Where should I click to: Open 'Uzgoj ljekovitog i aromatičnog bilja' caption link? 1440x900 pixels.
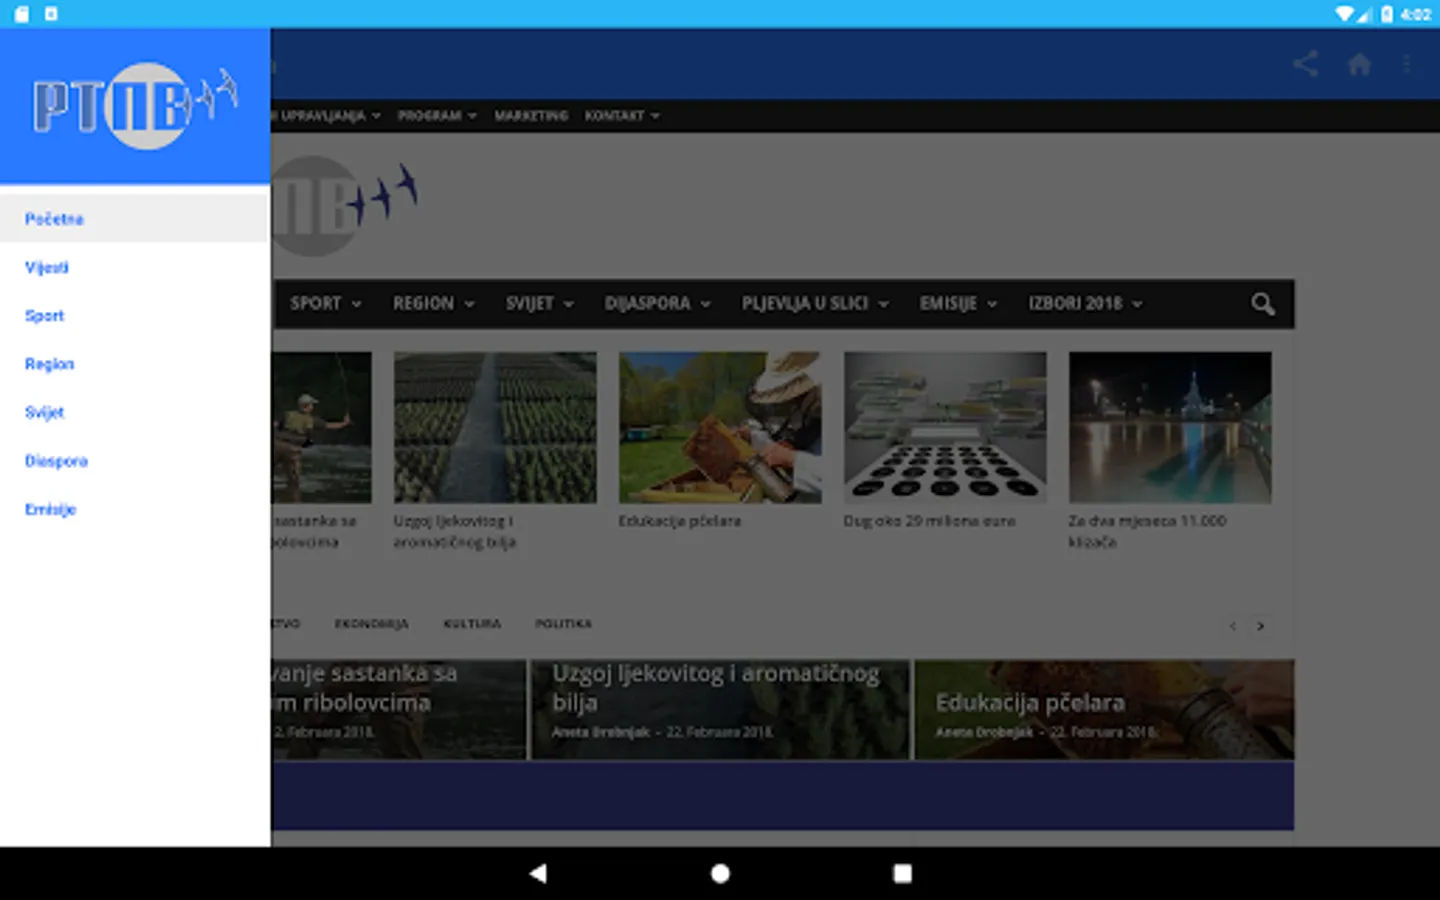point(454,532)
